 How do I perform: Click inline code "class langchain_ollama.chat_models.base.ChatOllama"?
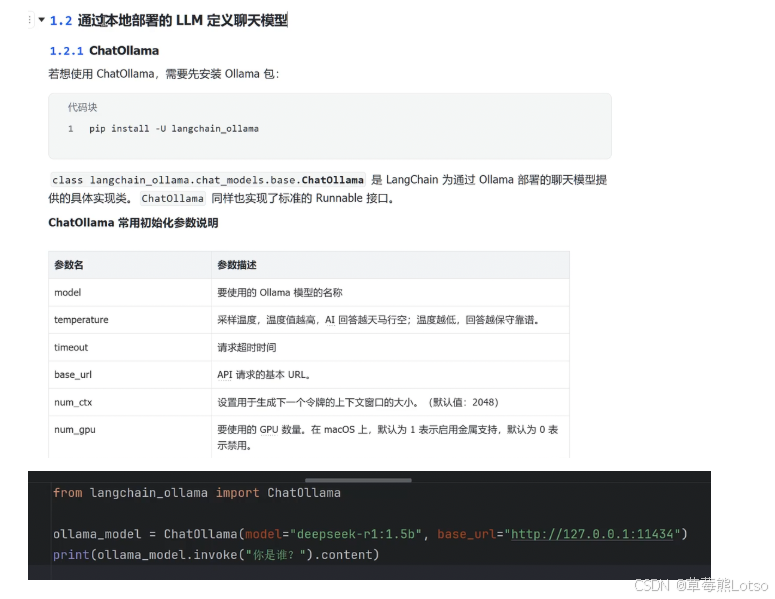(x=208, y=180)
